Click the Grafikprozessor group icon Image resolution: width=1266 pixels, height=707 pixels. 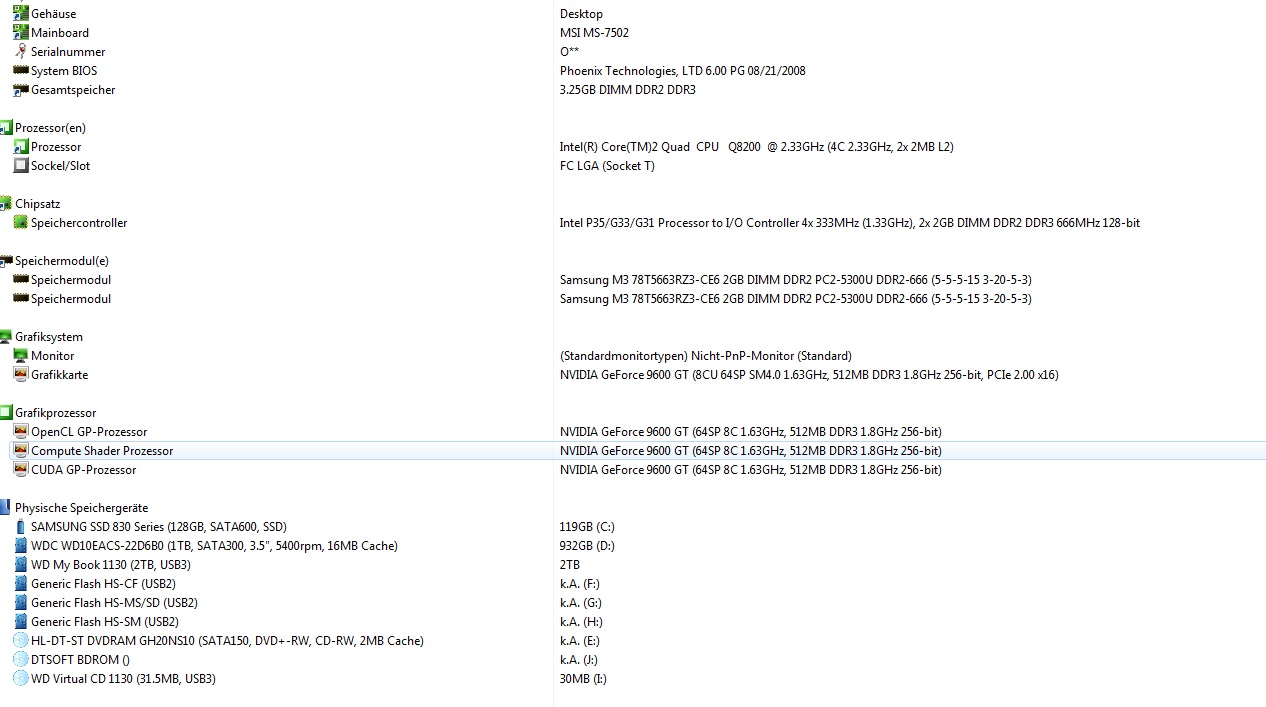(6, 413)
